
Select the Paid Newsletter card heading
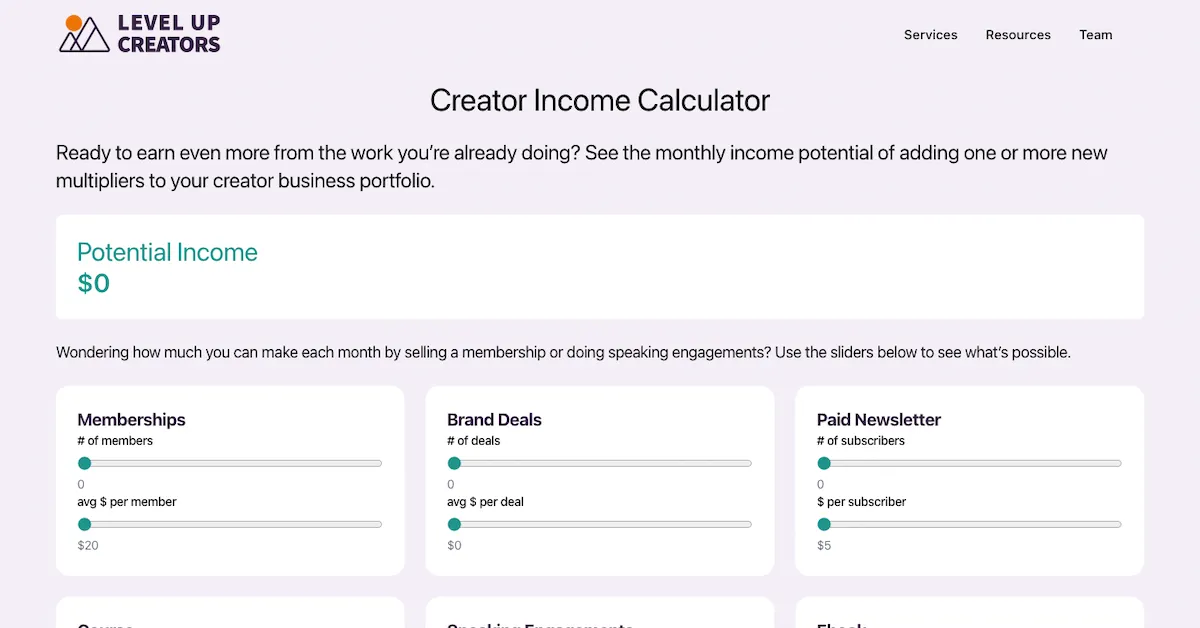878,420
